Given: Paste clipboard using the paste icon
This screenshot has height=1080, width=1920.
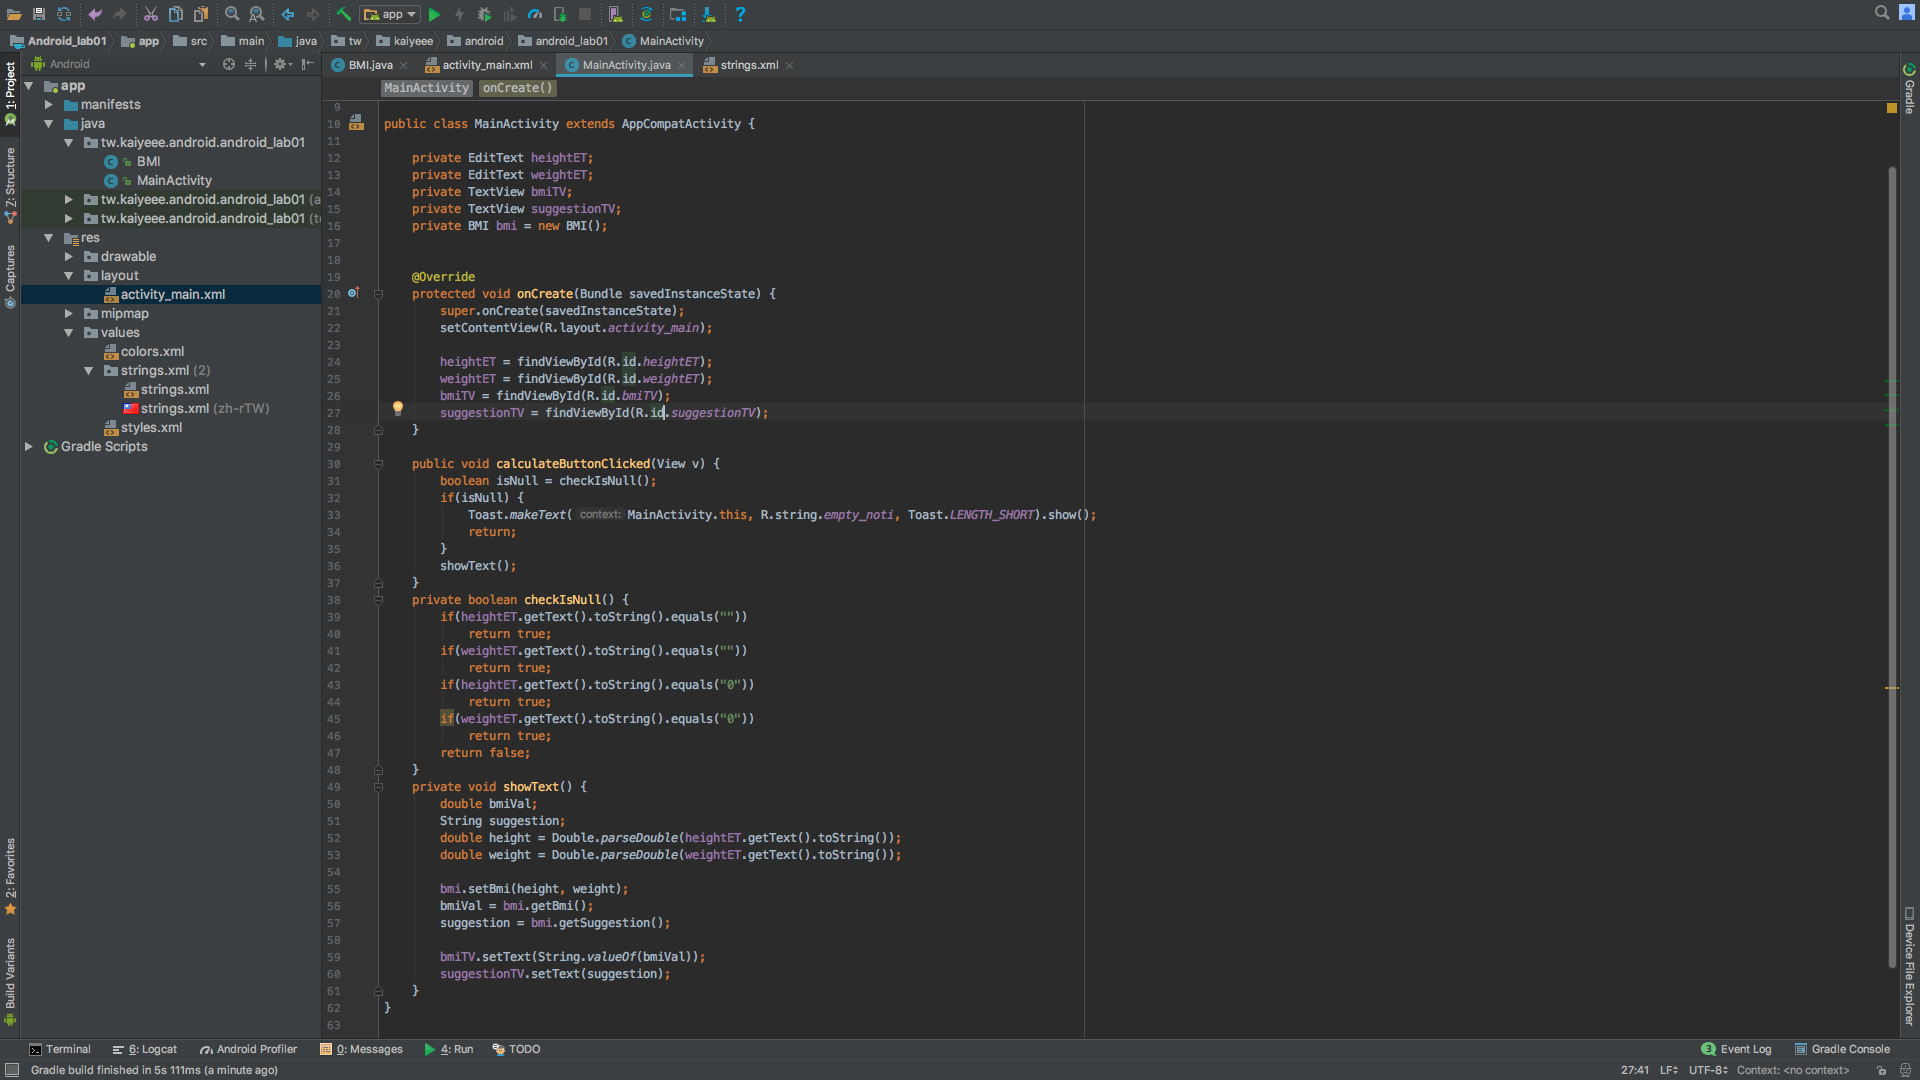Looking at the screenshot, I should point(201,14).
